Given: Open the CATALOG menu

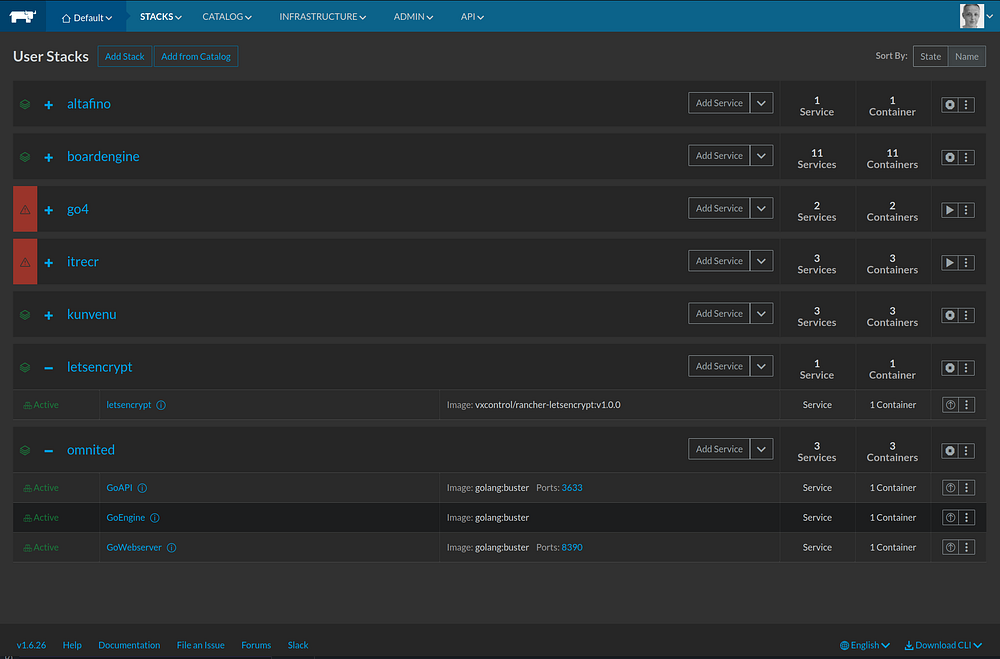Looking at the screenshot, I should [x=226, y=17].
